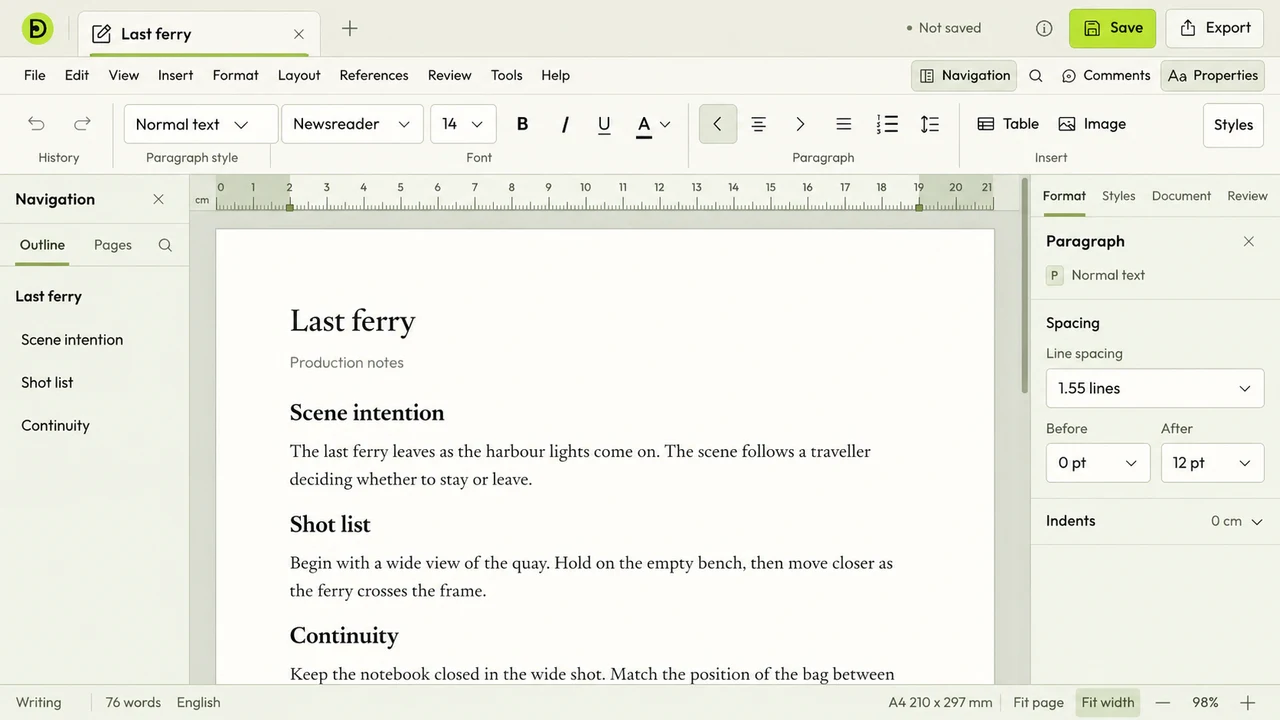
Task: Open the References menu
Action: pos(374,76)
